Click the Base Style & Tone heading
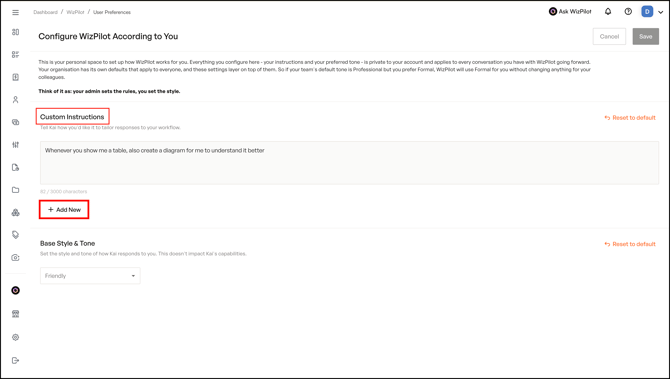670x379 pixels. (68, 244)
